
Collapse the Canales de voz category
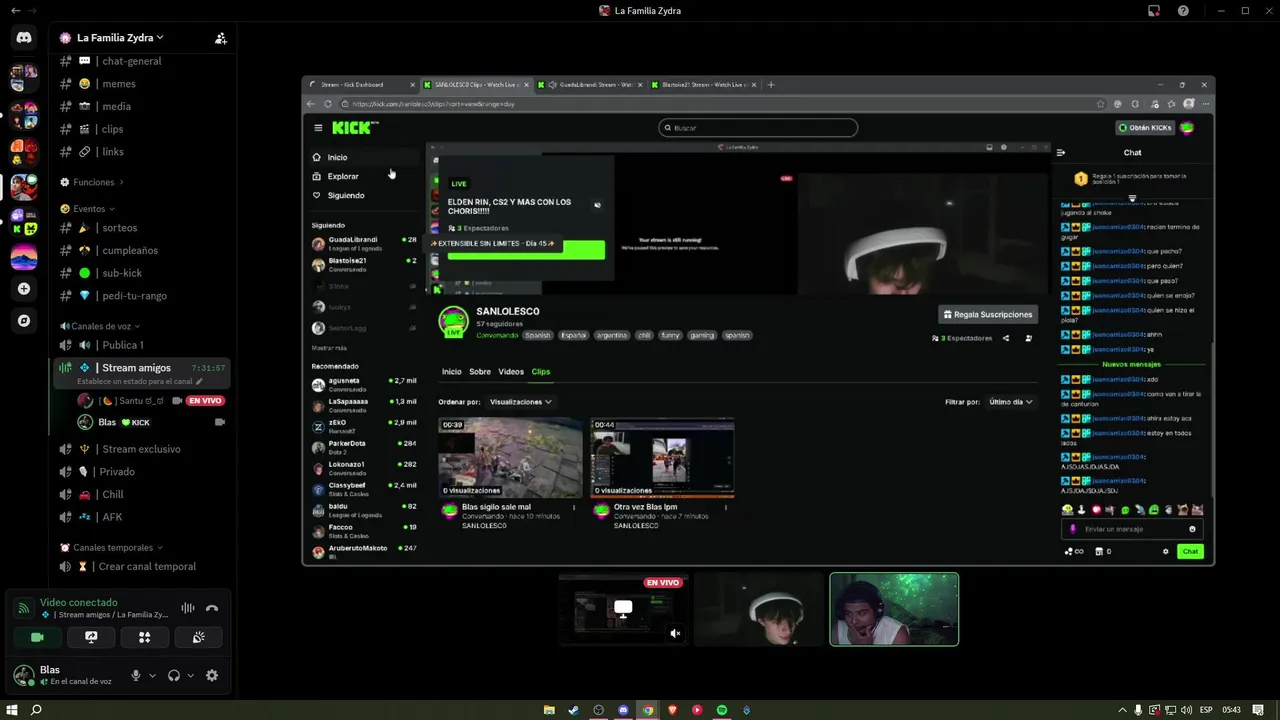(100, 326)
